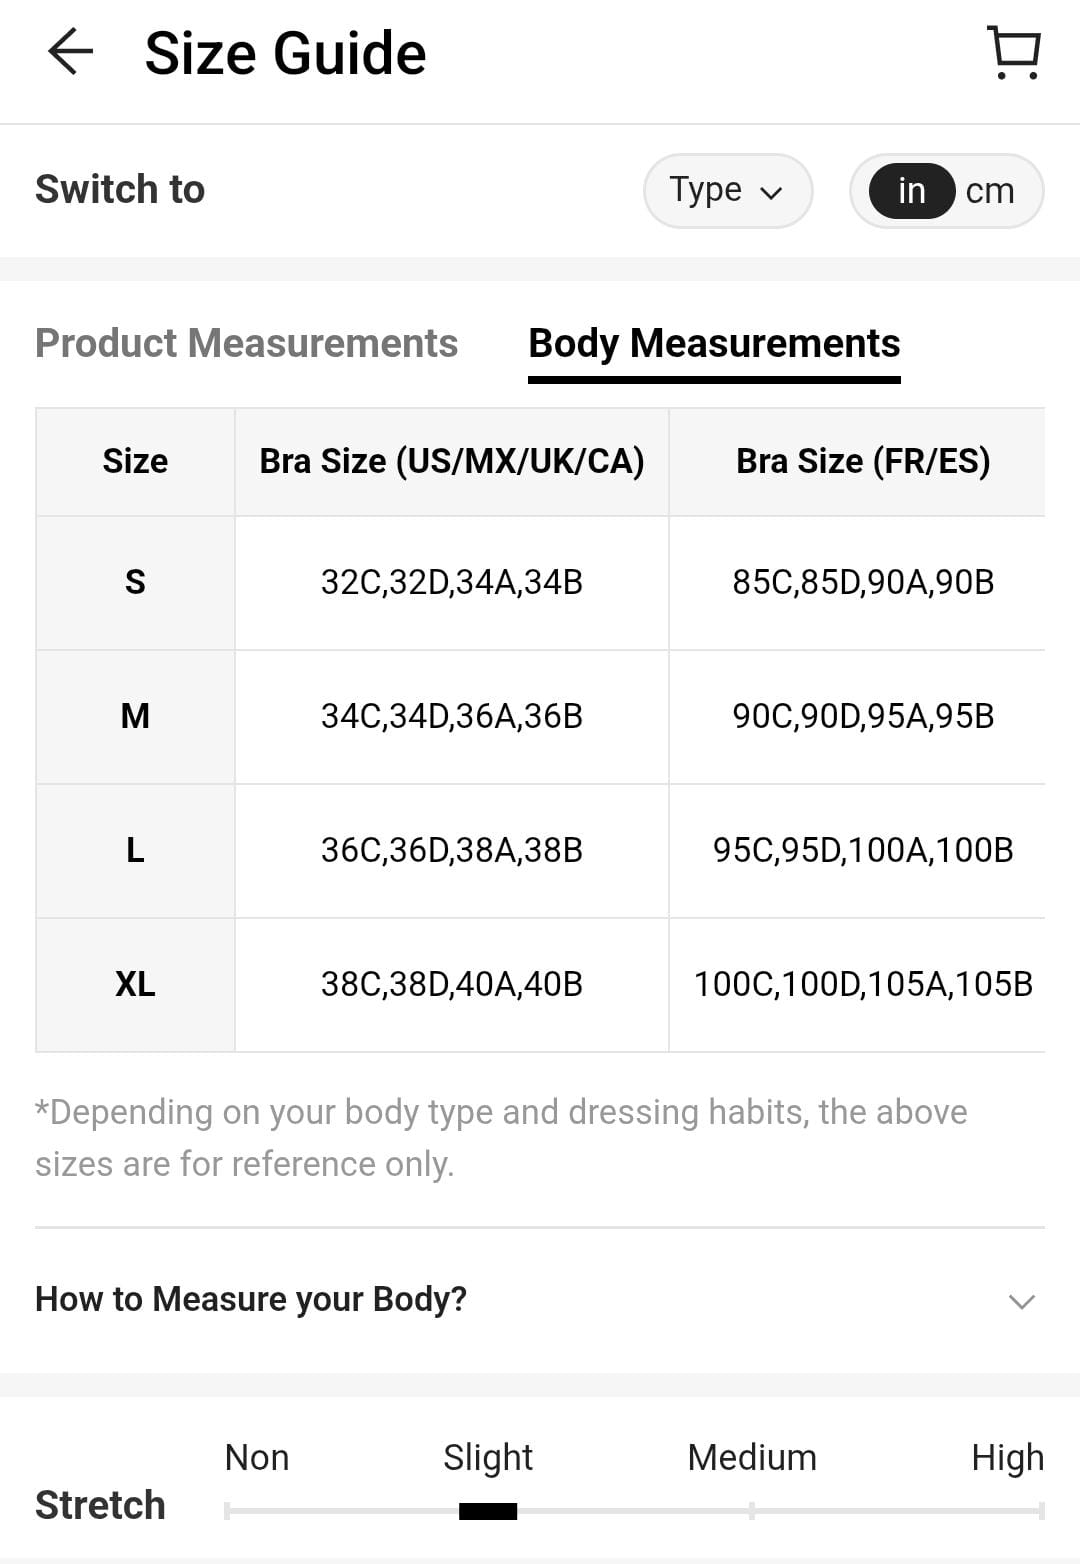The height and width of the screenshot is (1564, 1080).
Task: Click the High stretch label
Action: 1007,1457
